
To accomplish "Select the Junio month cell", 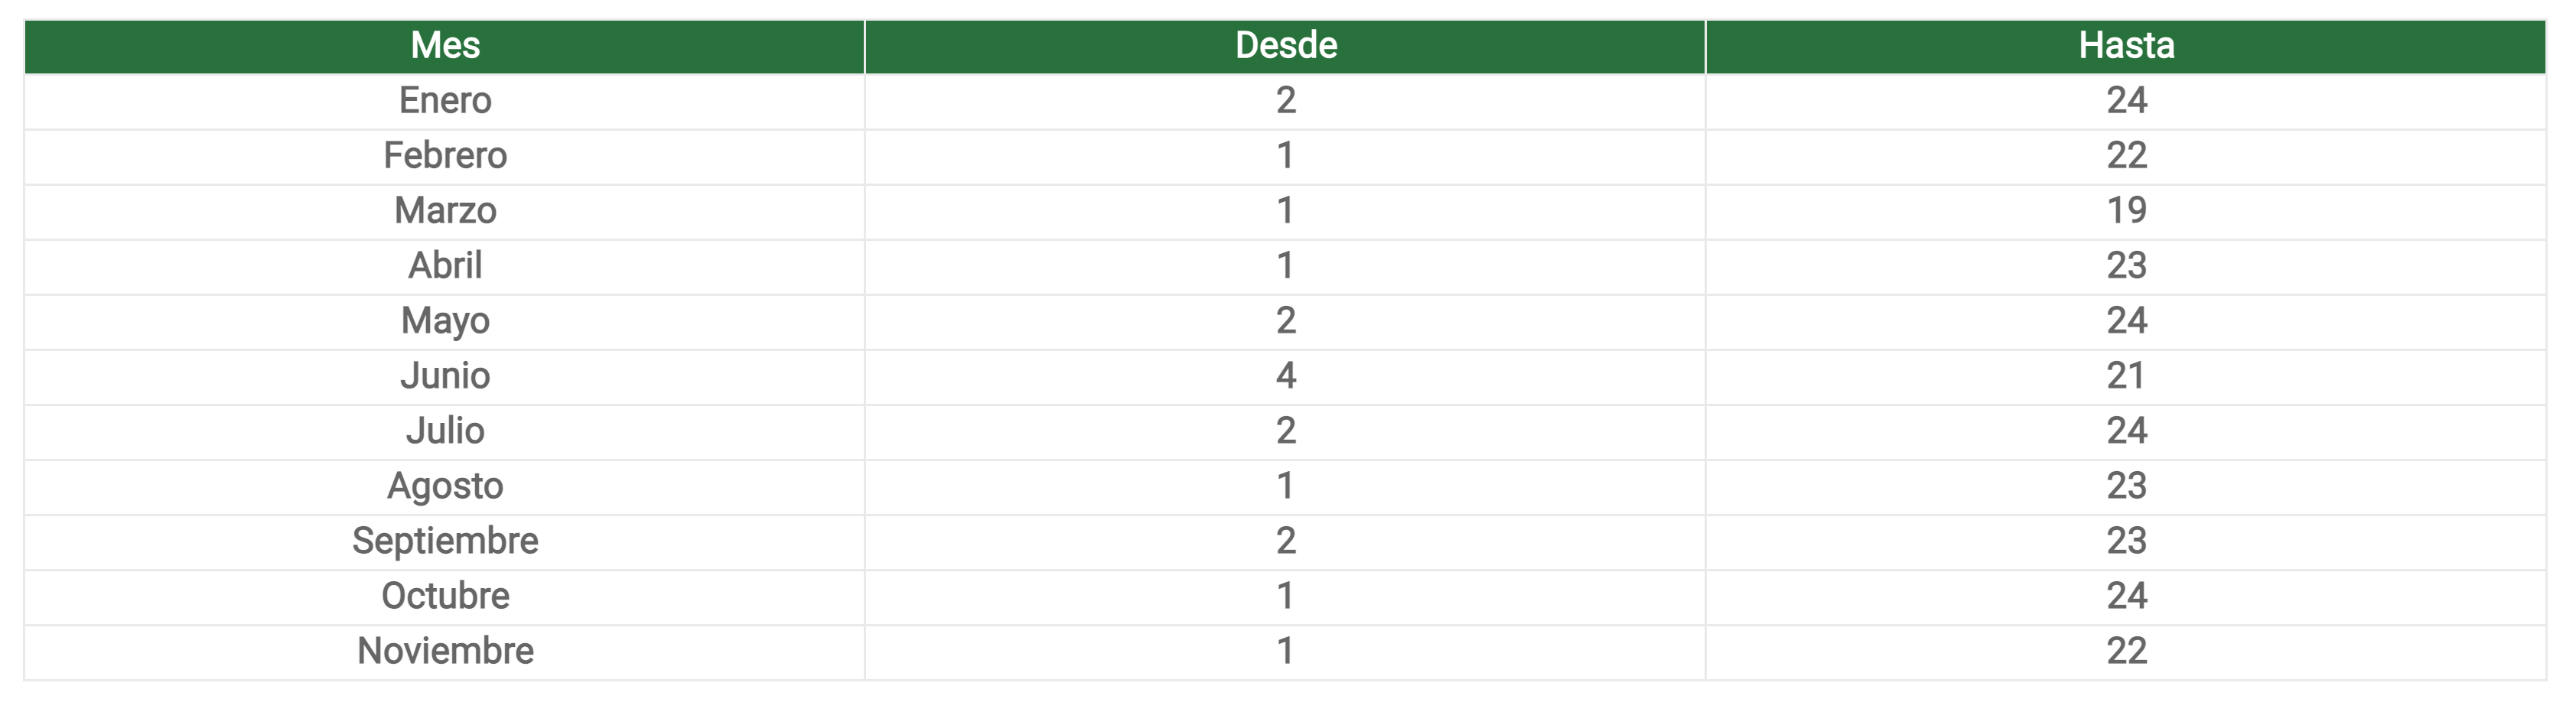I will [x=445, y=376].
